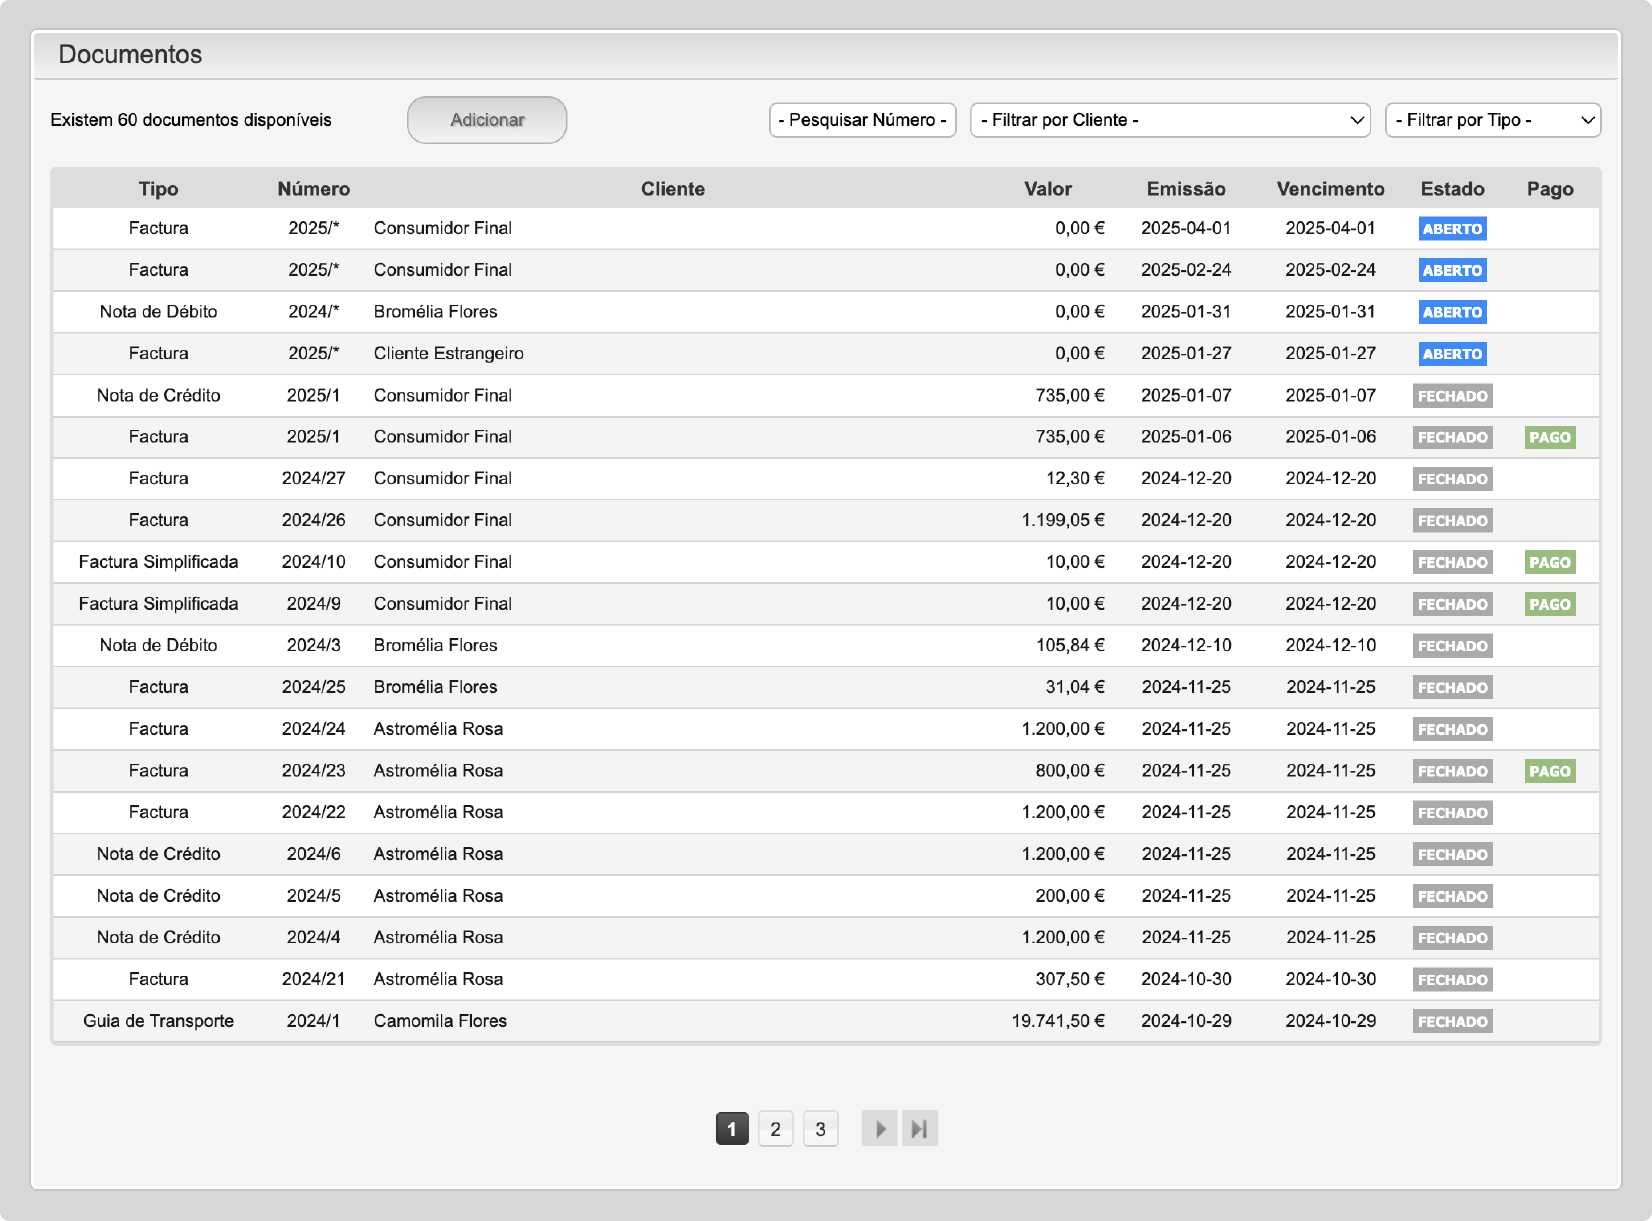This screenshot has width=1652, height=1221.
Task: Open the Filtrar por Cliente dropdown
Action: (x=1170, y=120)
